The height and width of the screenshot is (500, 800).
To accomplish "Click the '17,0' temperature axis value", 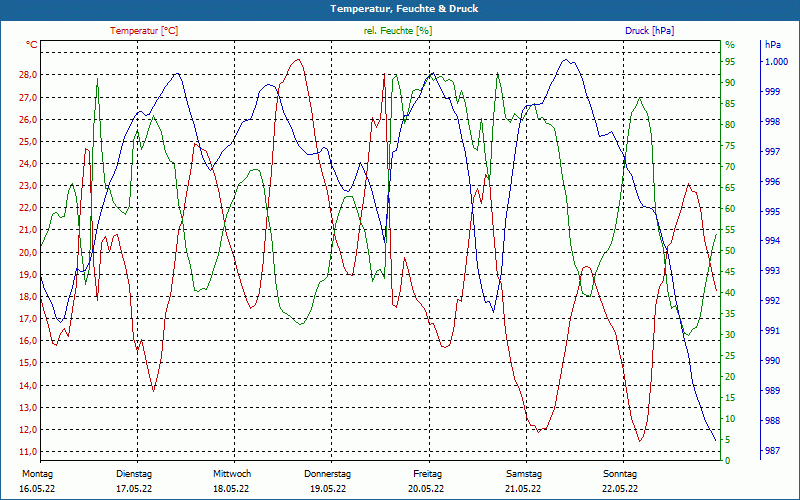I will (x=28, y=318).
